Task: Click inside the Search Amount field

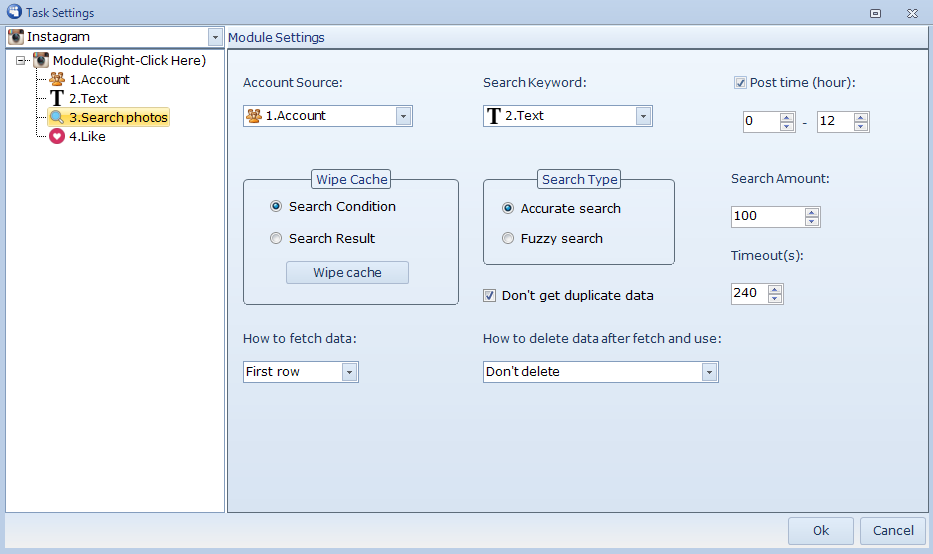Action: click(x=767, y=217)
